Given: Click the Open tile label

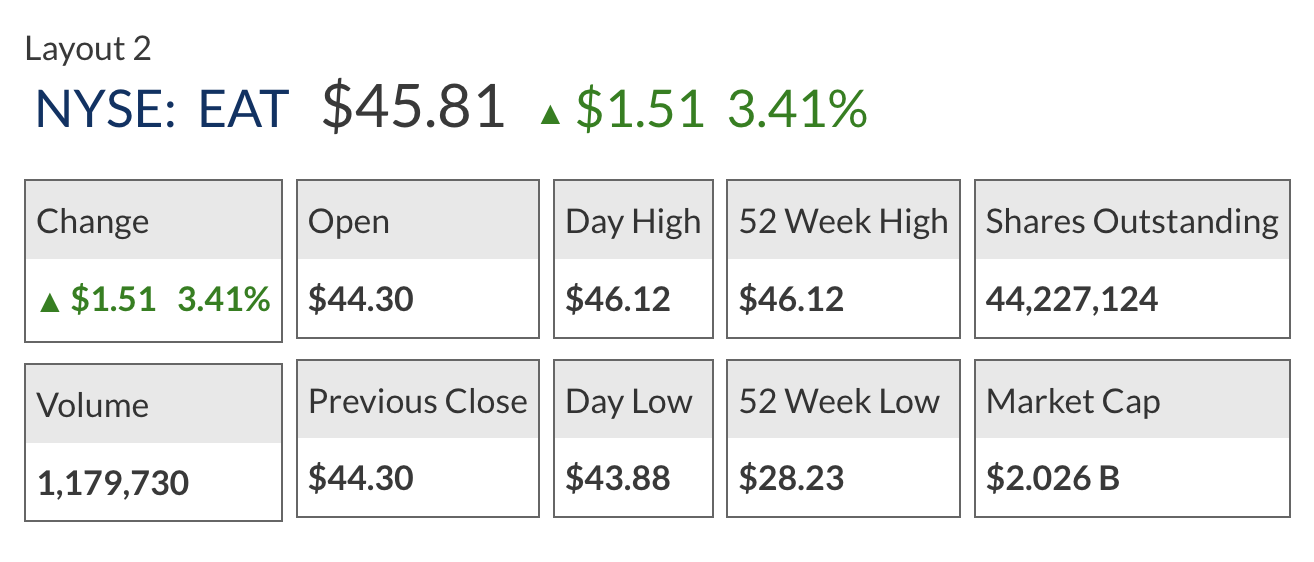Looking at the screenshot, I should (349, 221).
